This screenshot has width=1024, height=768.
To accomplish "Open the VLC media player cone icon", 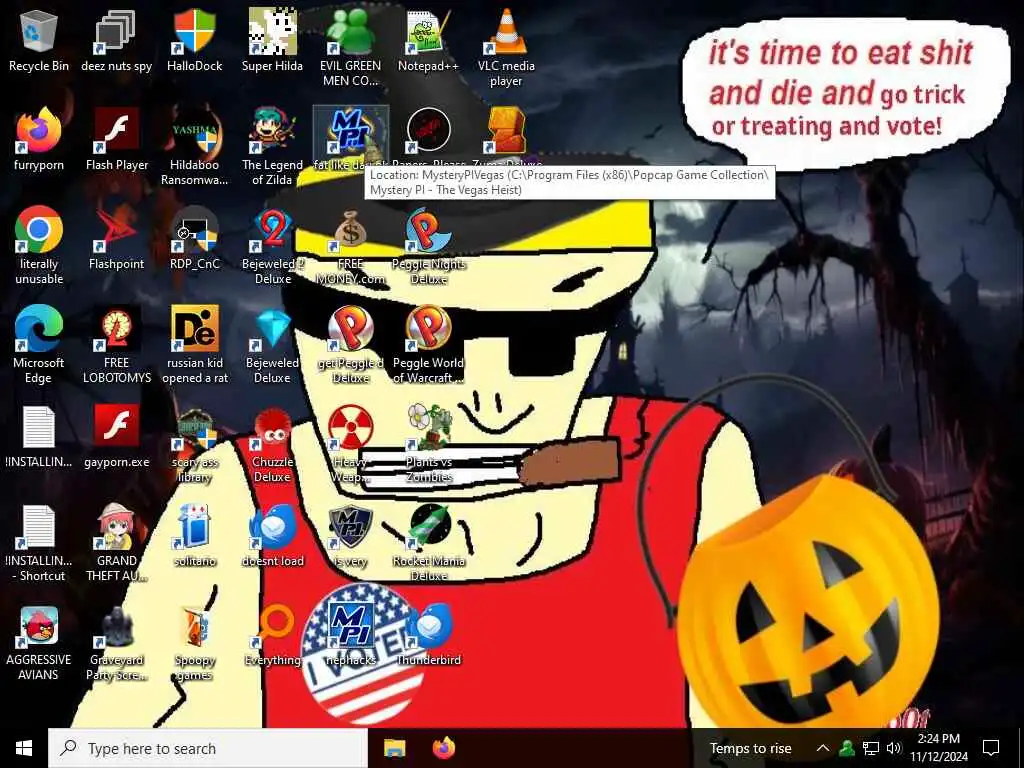I will point(506,48).
